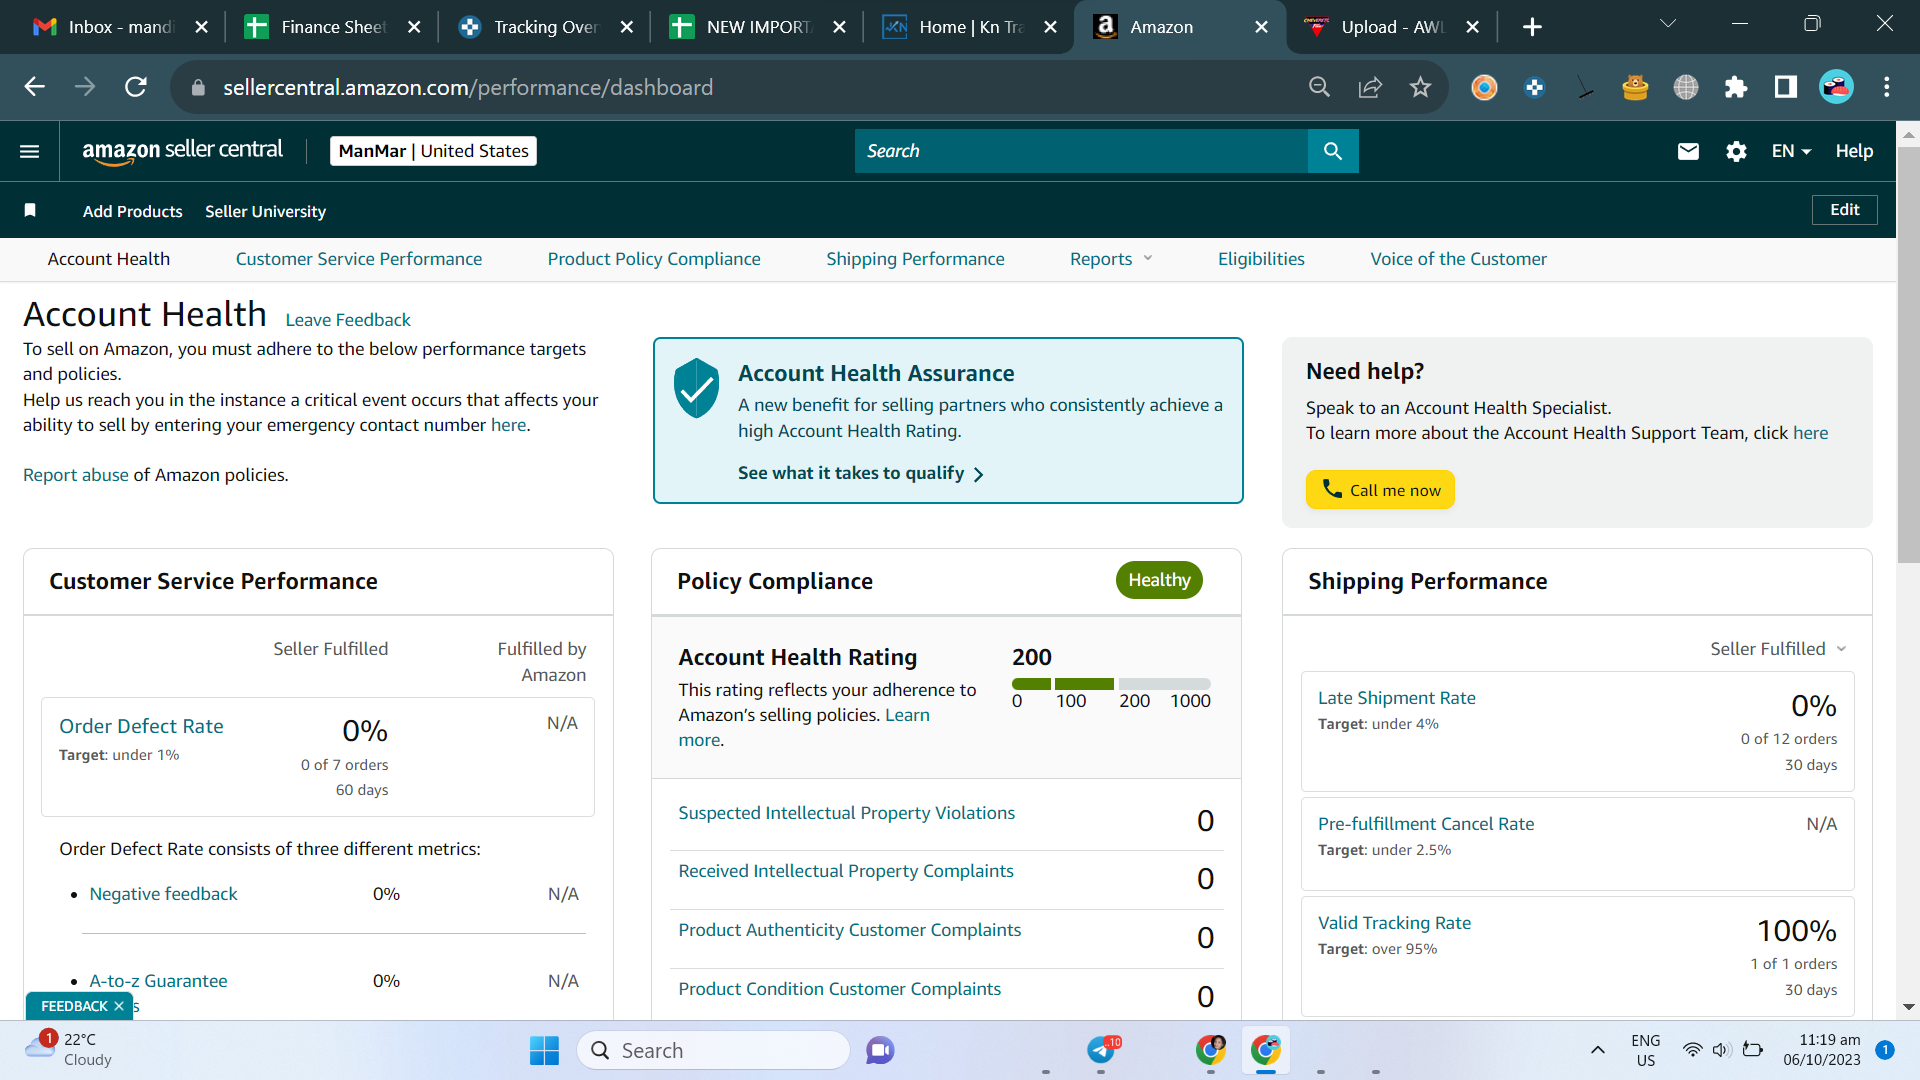Select the Account Health tab
This screenshot has width=1920, height=1080.
point(109,259)
